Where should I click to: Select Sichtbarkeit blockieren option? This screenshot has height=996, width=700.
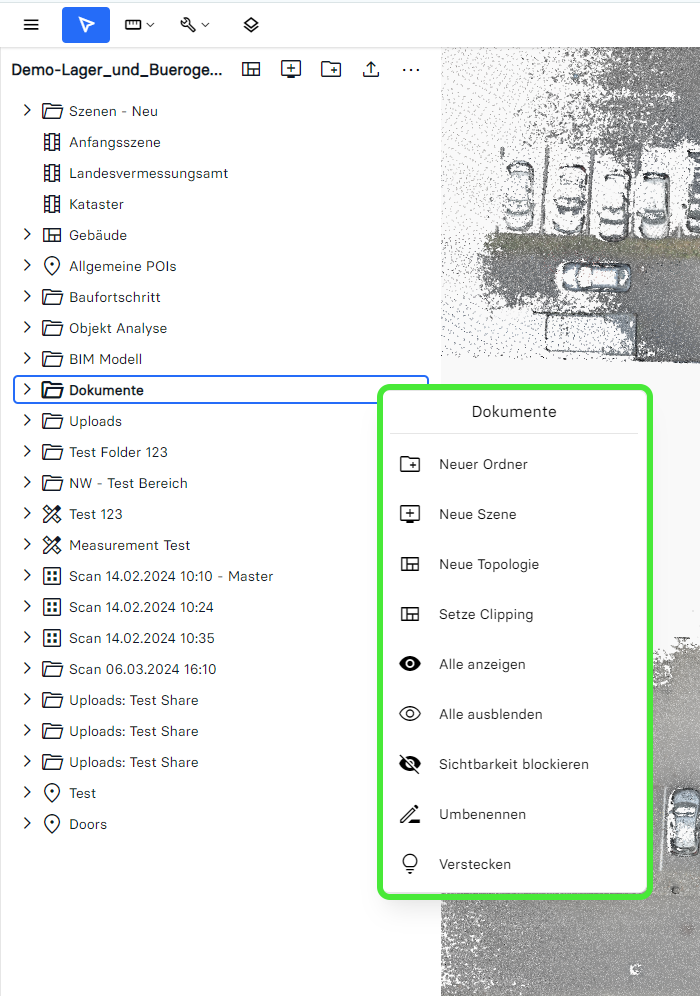[x=513, y=764]
